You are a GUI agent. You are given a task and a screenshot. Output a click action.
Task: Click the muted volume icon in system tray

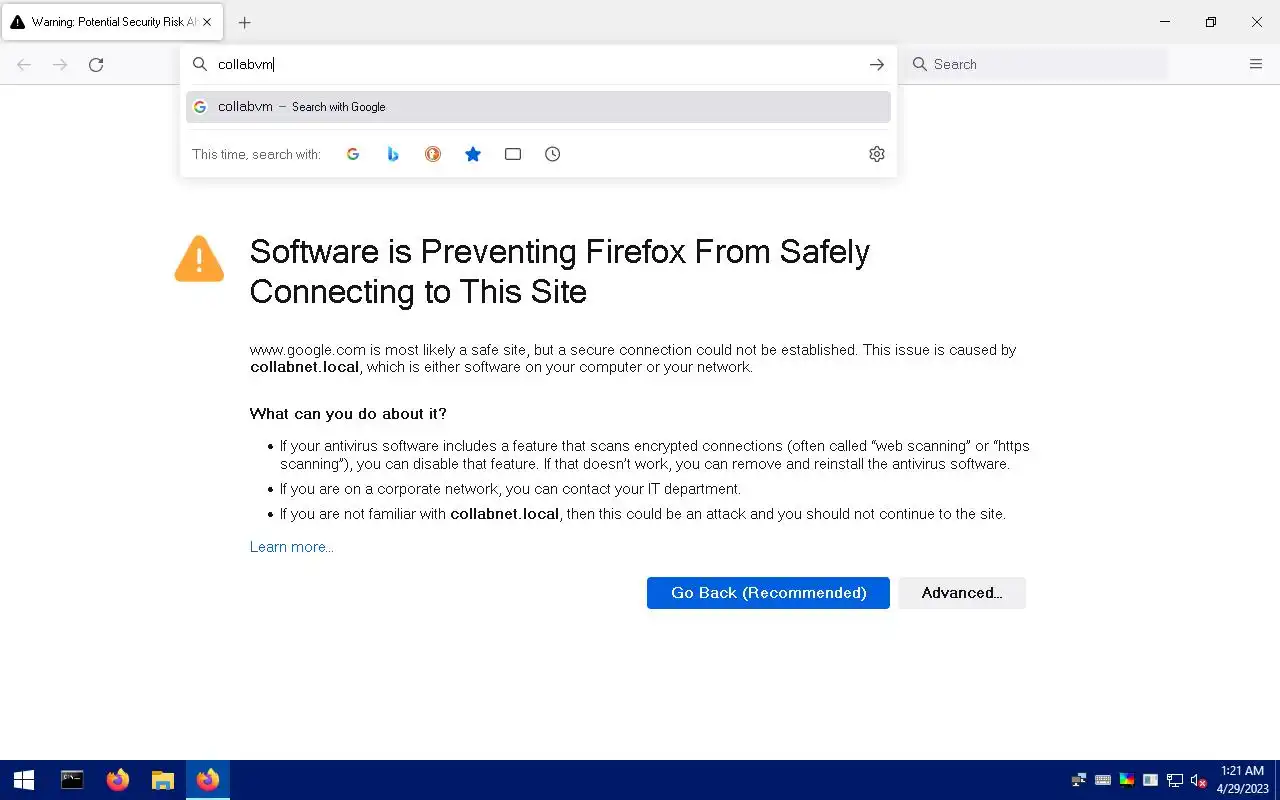tap(1198, 780)
